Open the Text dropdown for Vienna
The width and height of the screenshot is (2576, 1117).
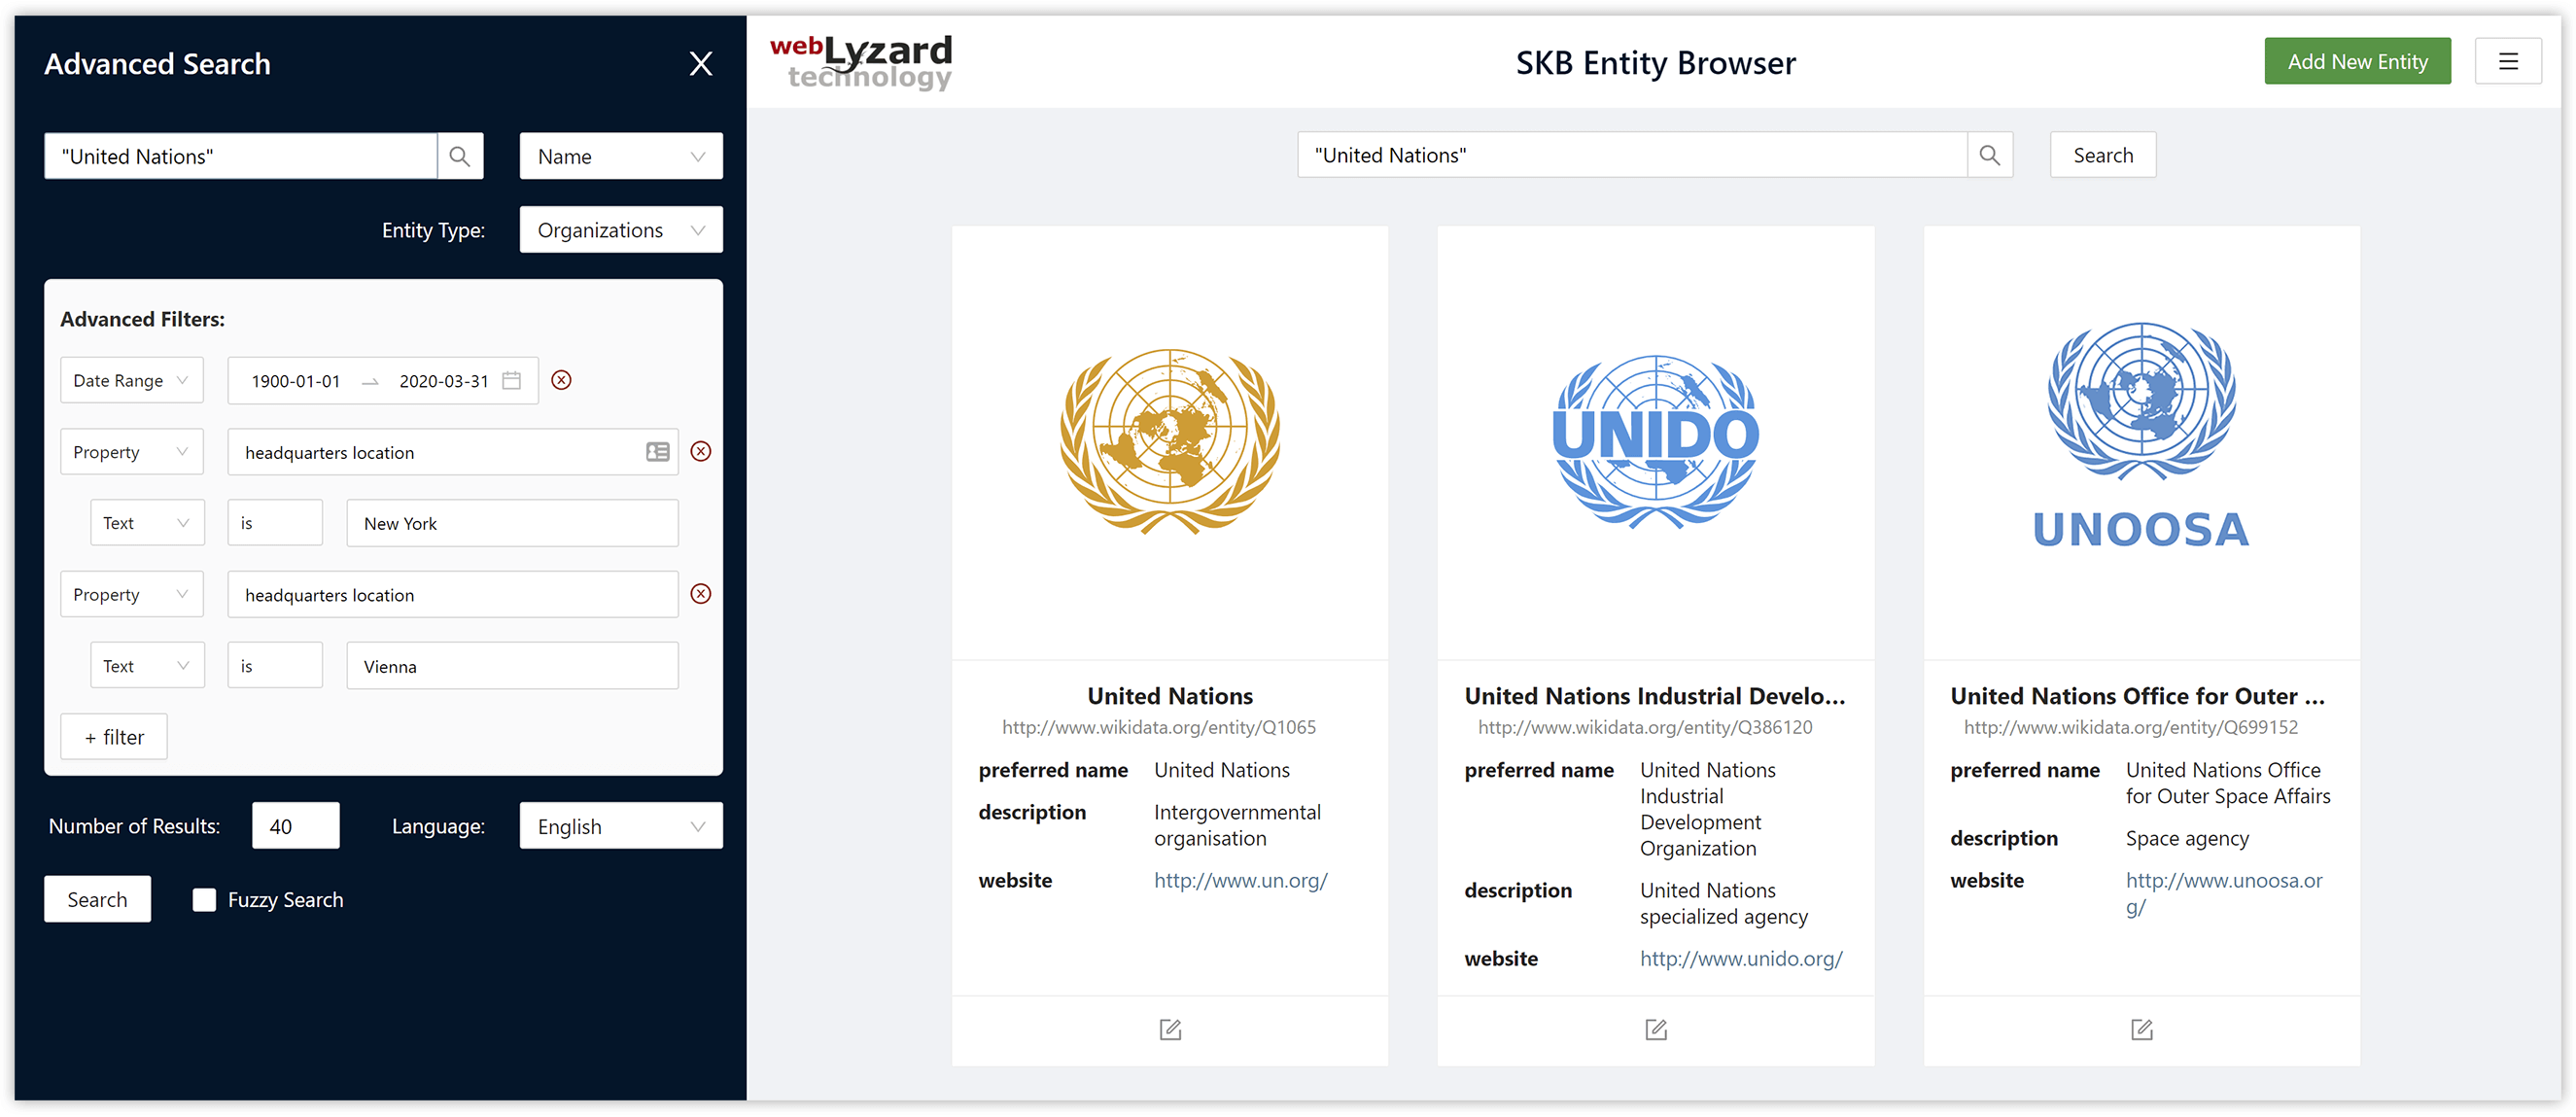click(x=147, y=665)
